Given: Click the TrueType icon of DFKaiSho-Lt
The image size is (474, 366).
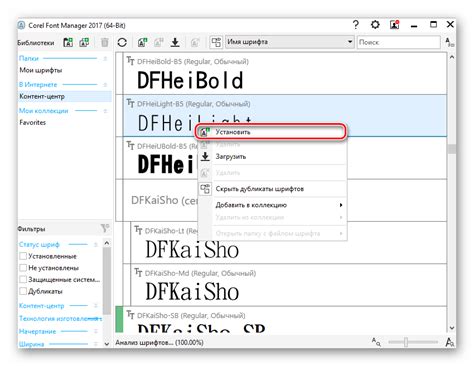Looking at the screenshot, I should click(138, 230).
